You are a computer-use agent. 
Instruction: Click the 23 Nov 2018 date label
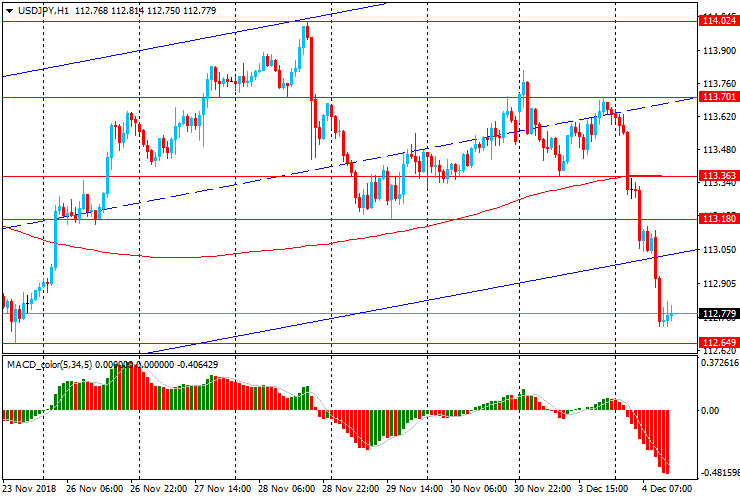pos(29,489)
